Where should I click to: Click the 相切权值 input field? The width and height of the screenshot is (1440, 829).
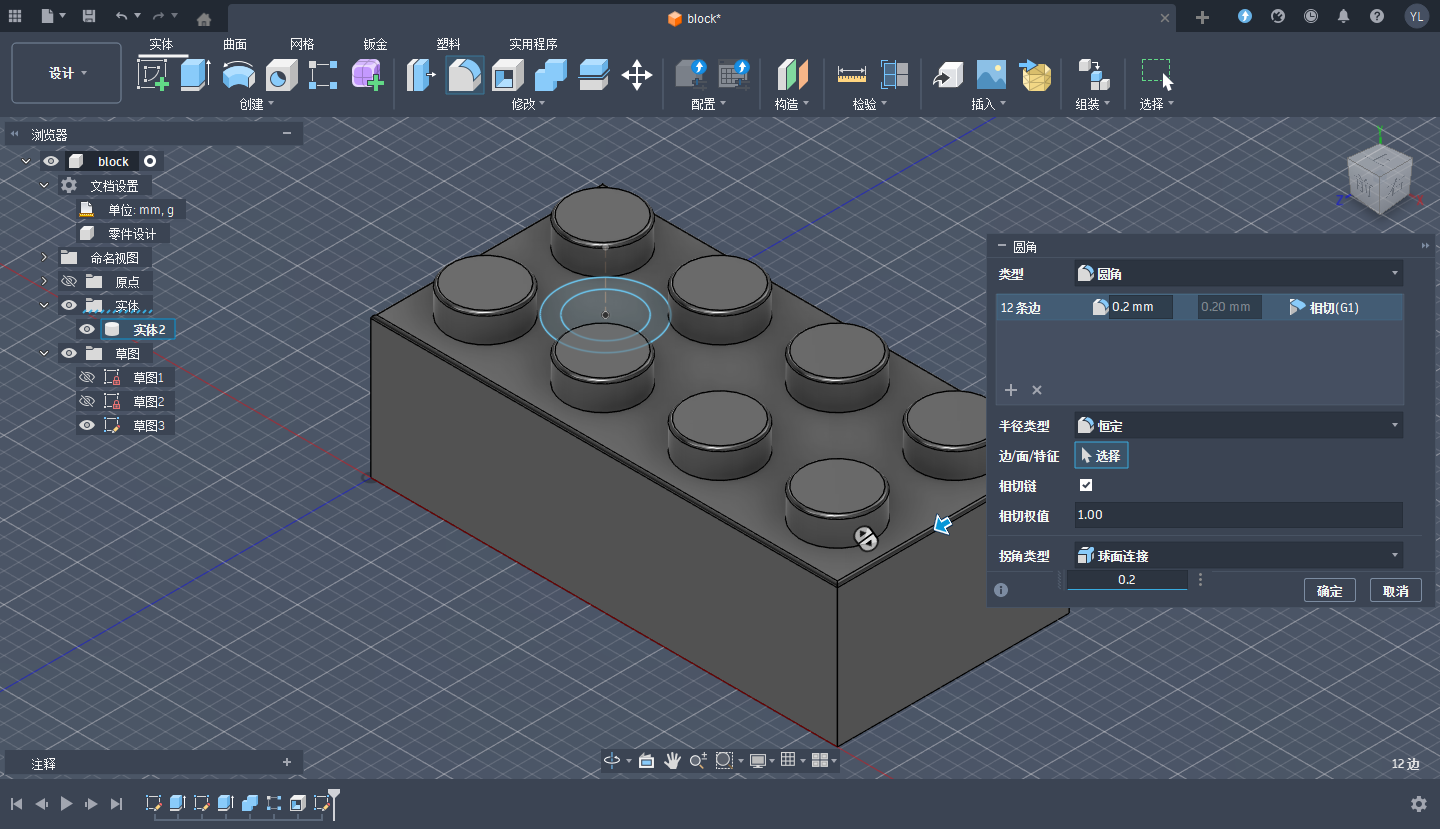pos(1238,515)
